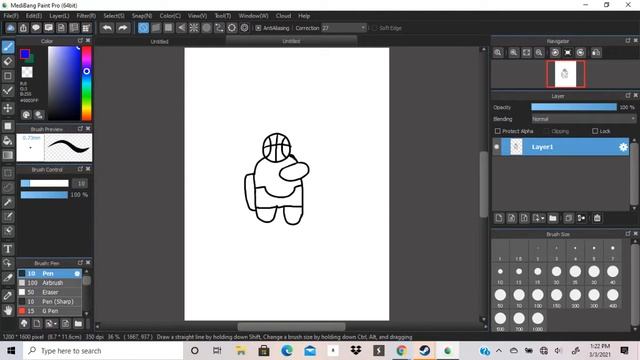This screenshot has height=360, width=640.
Task: Open Steam from the taskbar
Action: tap(424, 351)
